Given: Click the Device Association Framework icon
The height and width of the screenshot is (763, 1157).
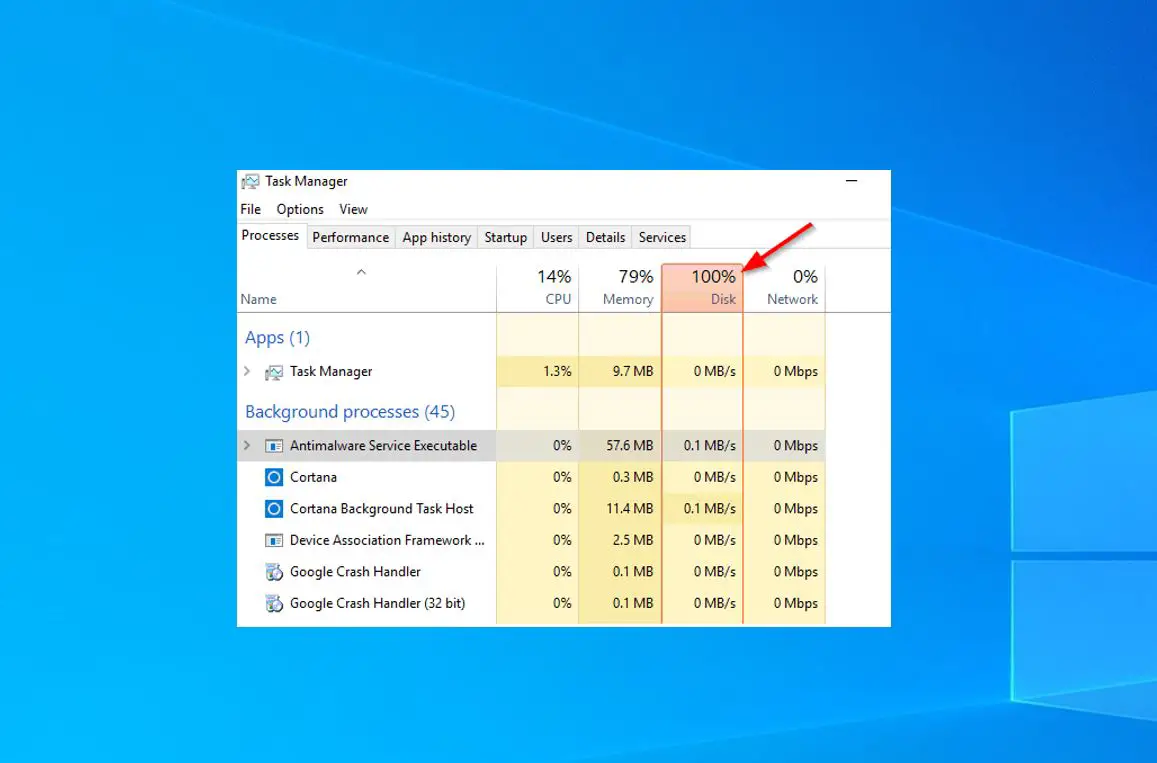Looking at the screenshot, I should click(274, 541).
